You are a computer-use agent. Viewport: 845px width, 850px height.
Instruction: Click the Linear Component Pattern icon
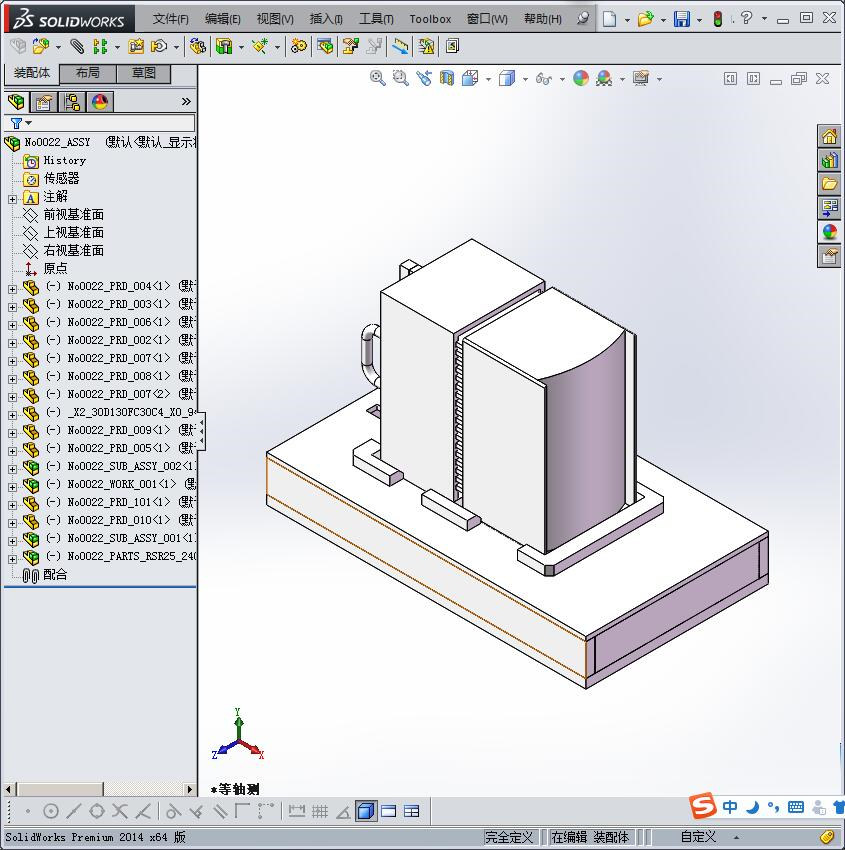[x=100, y=47]
